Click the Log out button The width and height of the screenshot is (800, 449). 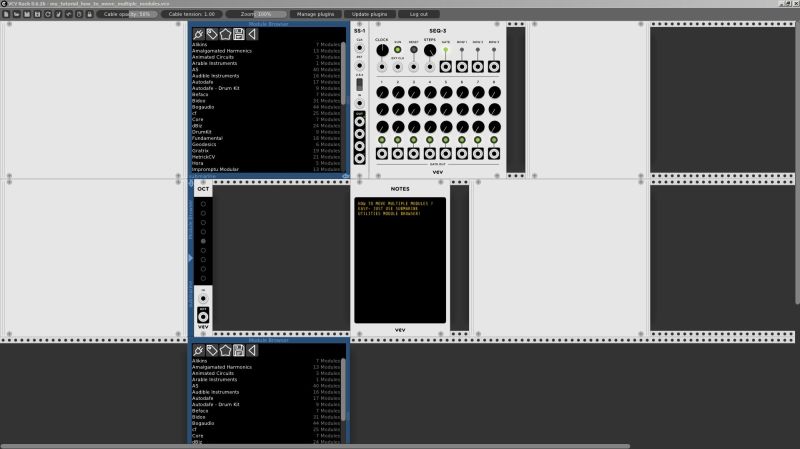tap(419, 14)
